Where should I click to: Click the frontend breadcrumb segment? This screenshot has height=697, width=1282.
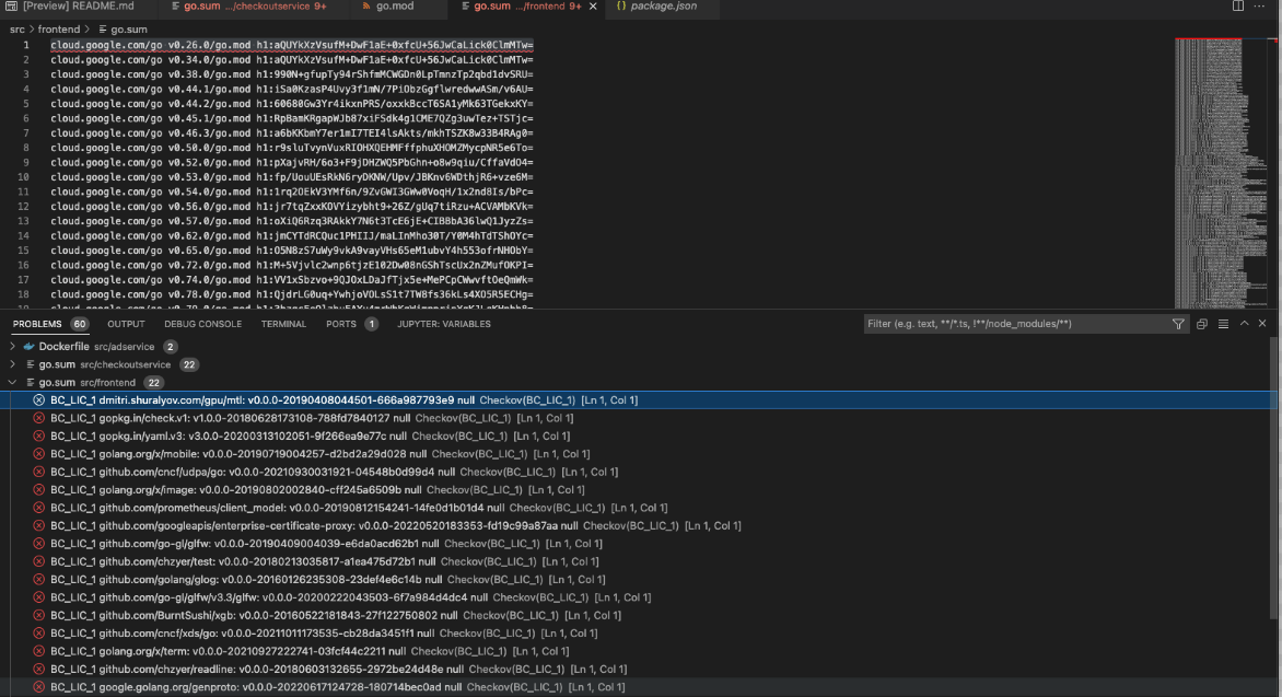pos(59,30)
